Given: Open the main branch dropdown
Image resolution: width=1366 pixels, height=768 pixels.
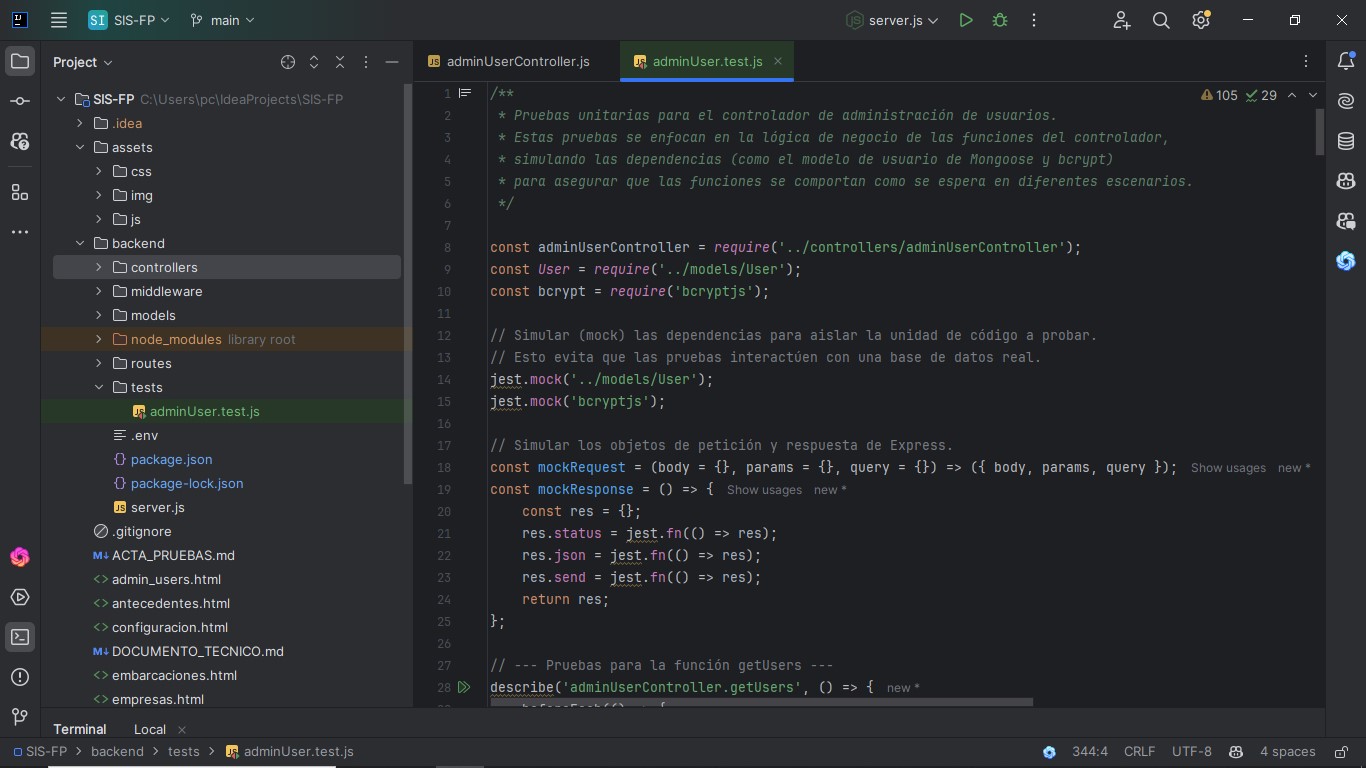Looking at the screenshot, I should click(222, 20).
